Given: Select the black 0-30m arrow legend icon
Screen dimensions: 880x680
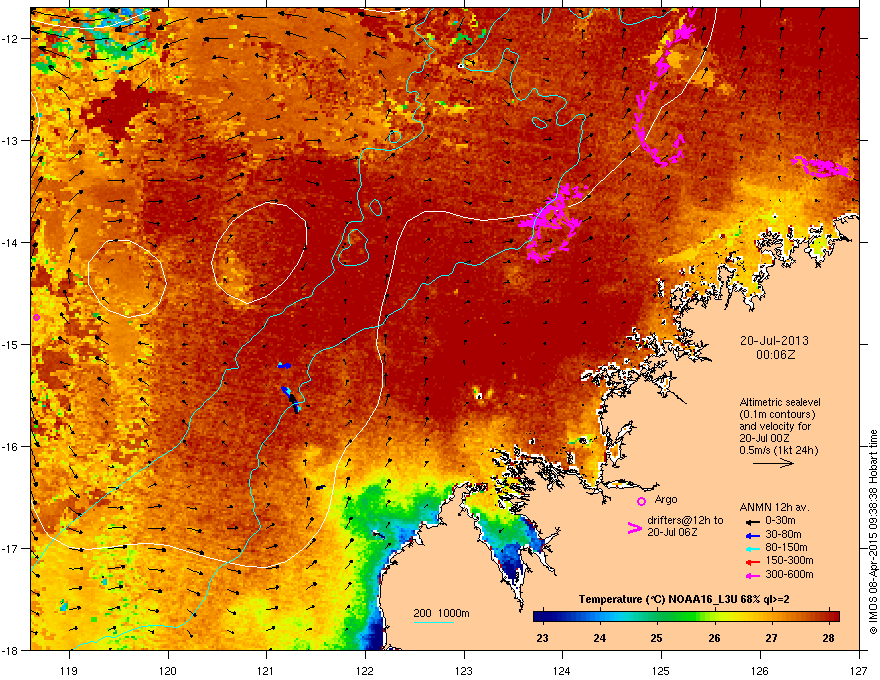Looking at the screenshot, I should (753, 521).
